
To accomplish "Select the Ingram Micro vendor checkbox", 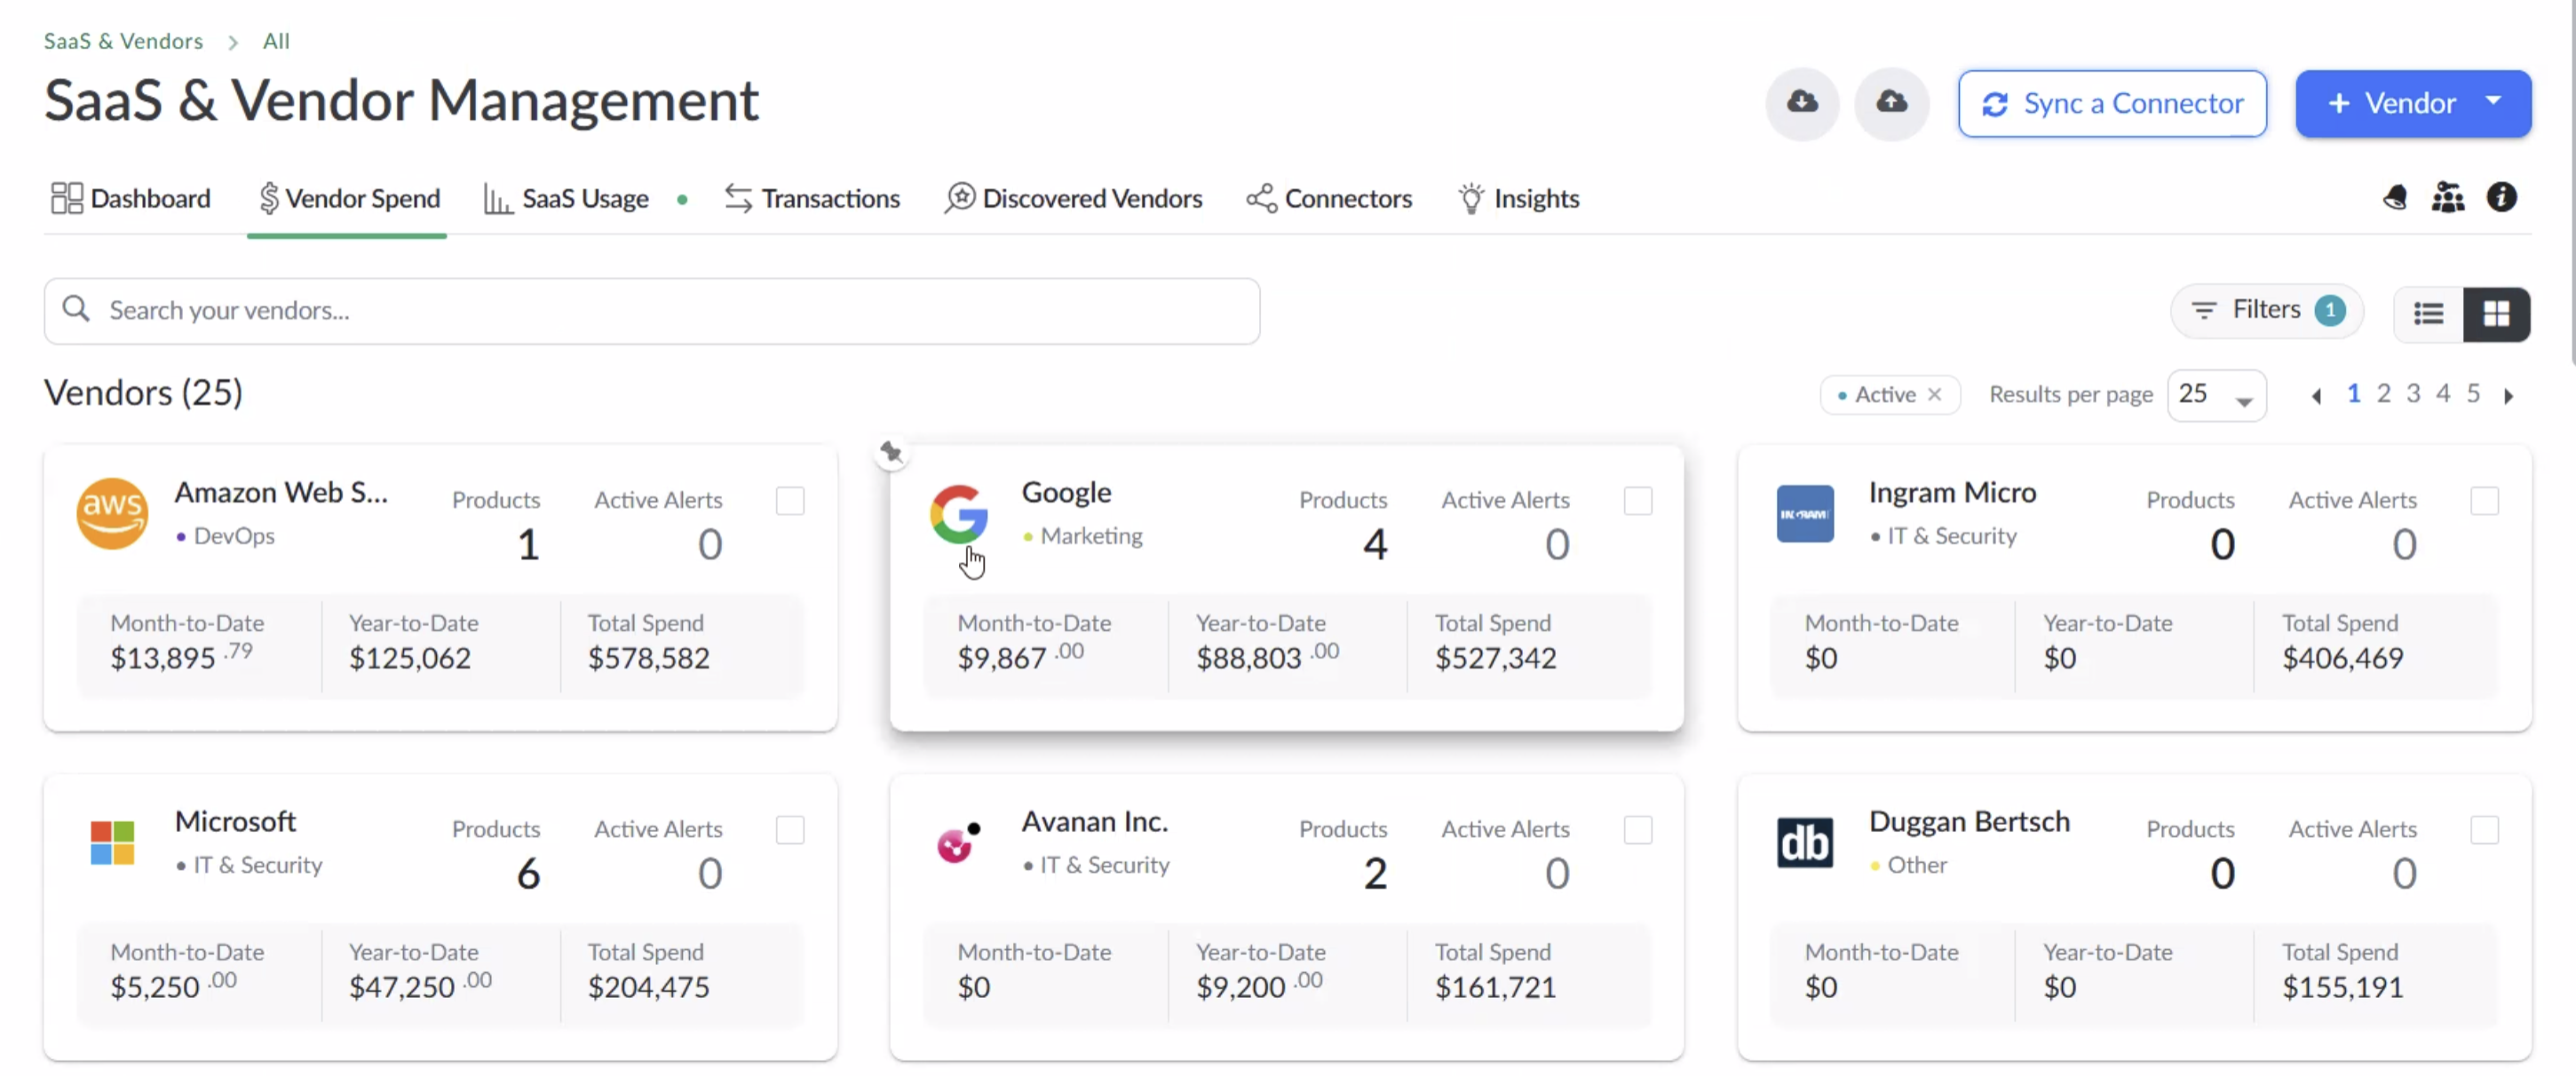I will [2484, 500].
